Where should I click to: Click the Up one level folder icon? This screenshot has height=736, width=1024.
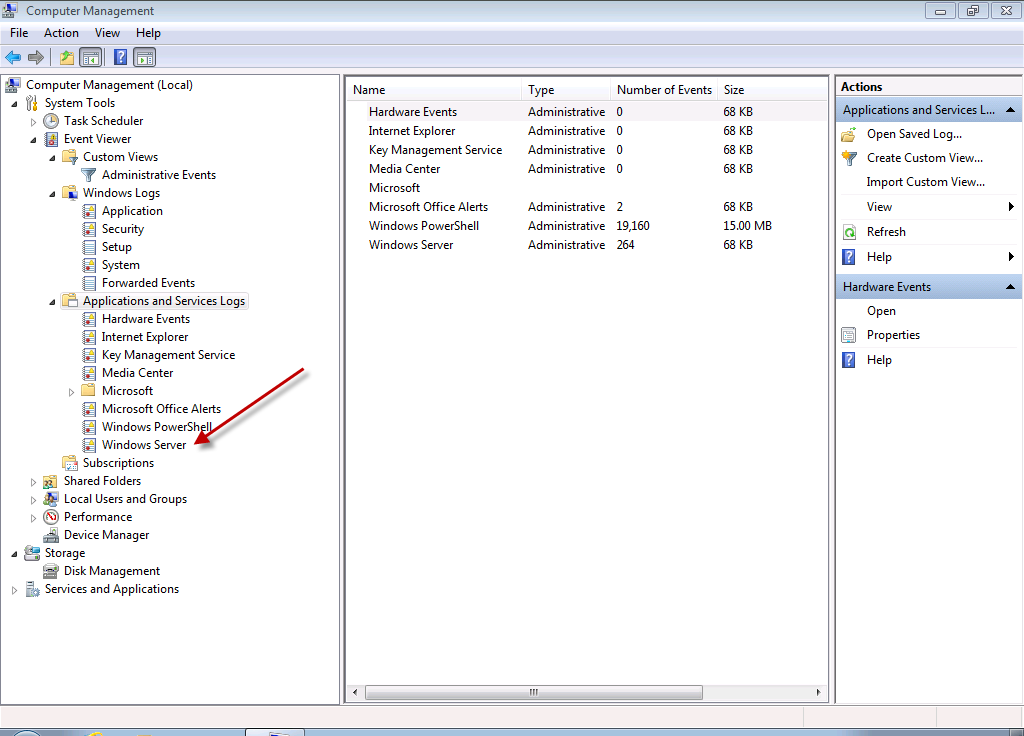pyautogui.click(x=67, y=58)
